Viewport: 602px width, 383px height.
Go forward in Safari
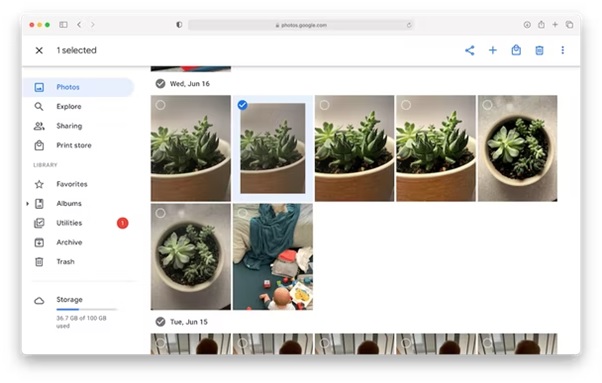[93, 25]
